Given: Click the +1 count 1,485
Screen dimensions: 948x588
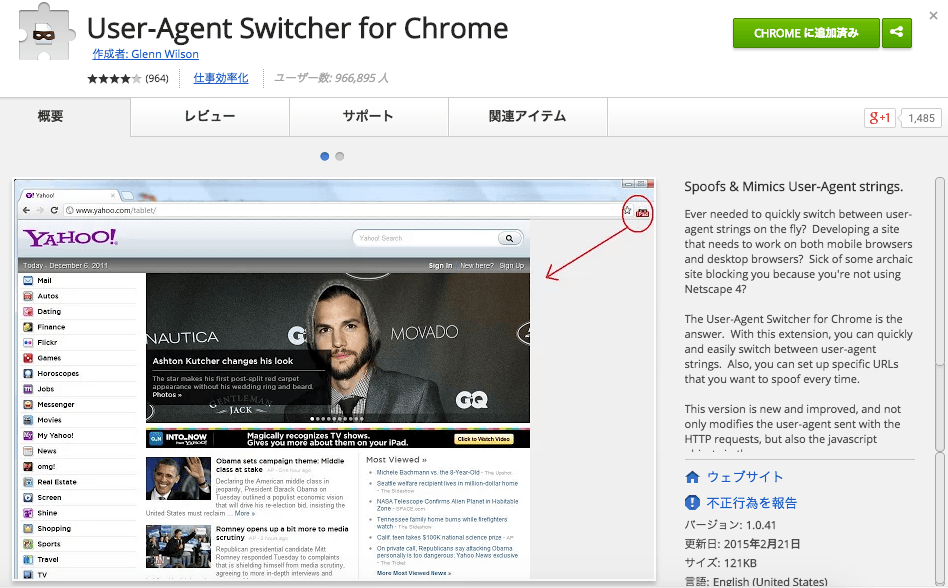Looking at the screenshot, I should pos(921,118).
